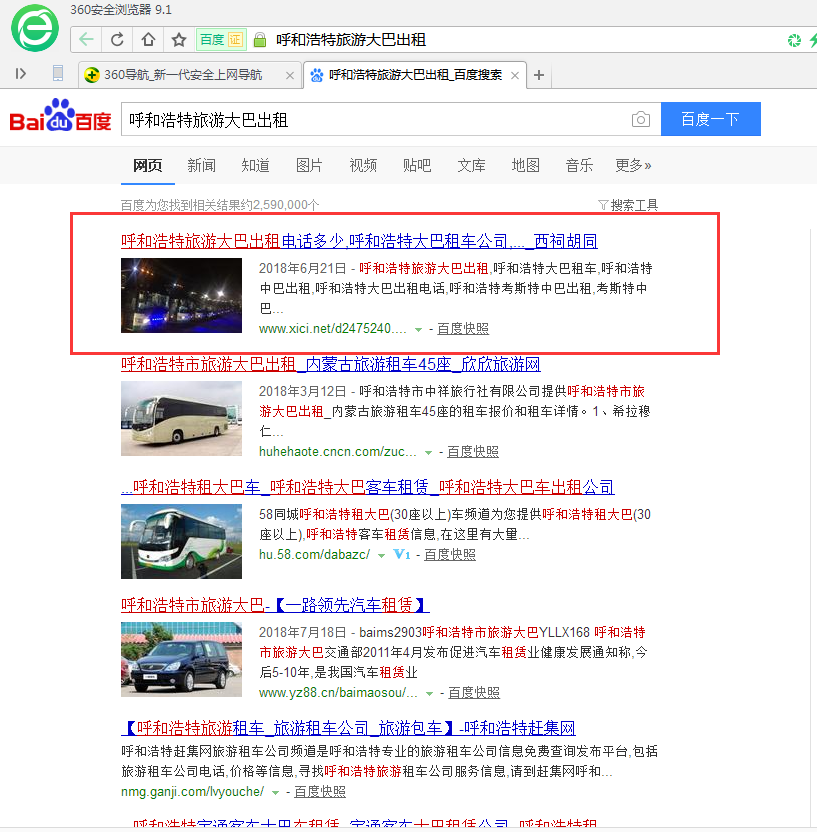Reload the page with the refresh icon
The height and width of the screenshot is (832, 817).
[x=117, y=40]
